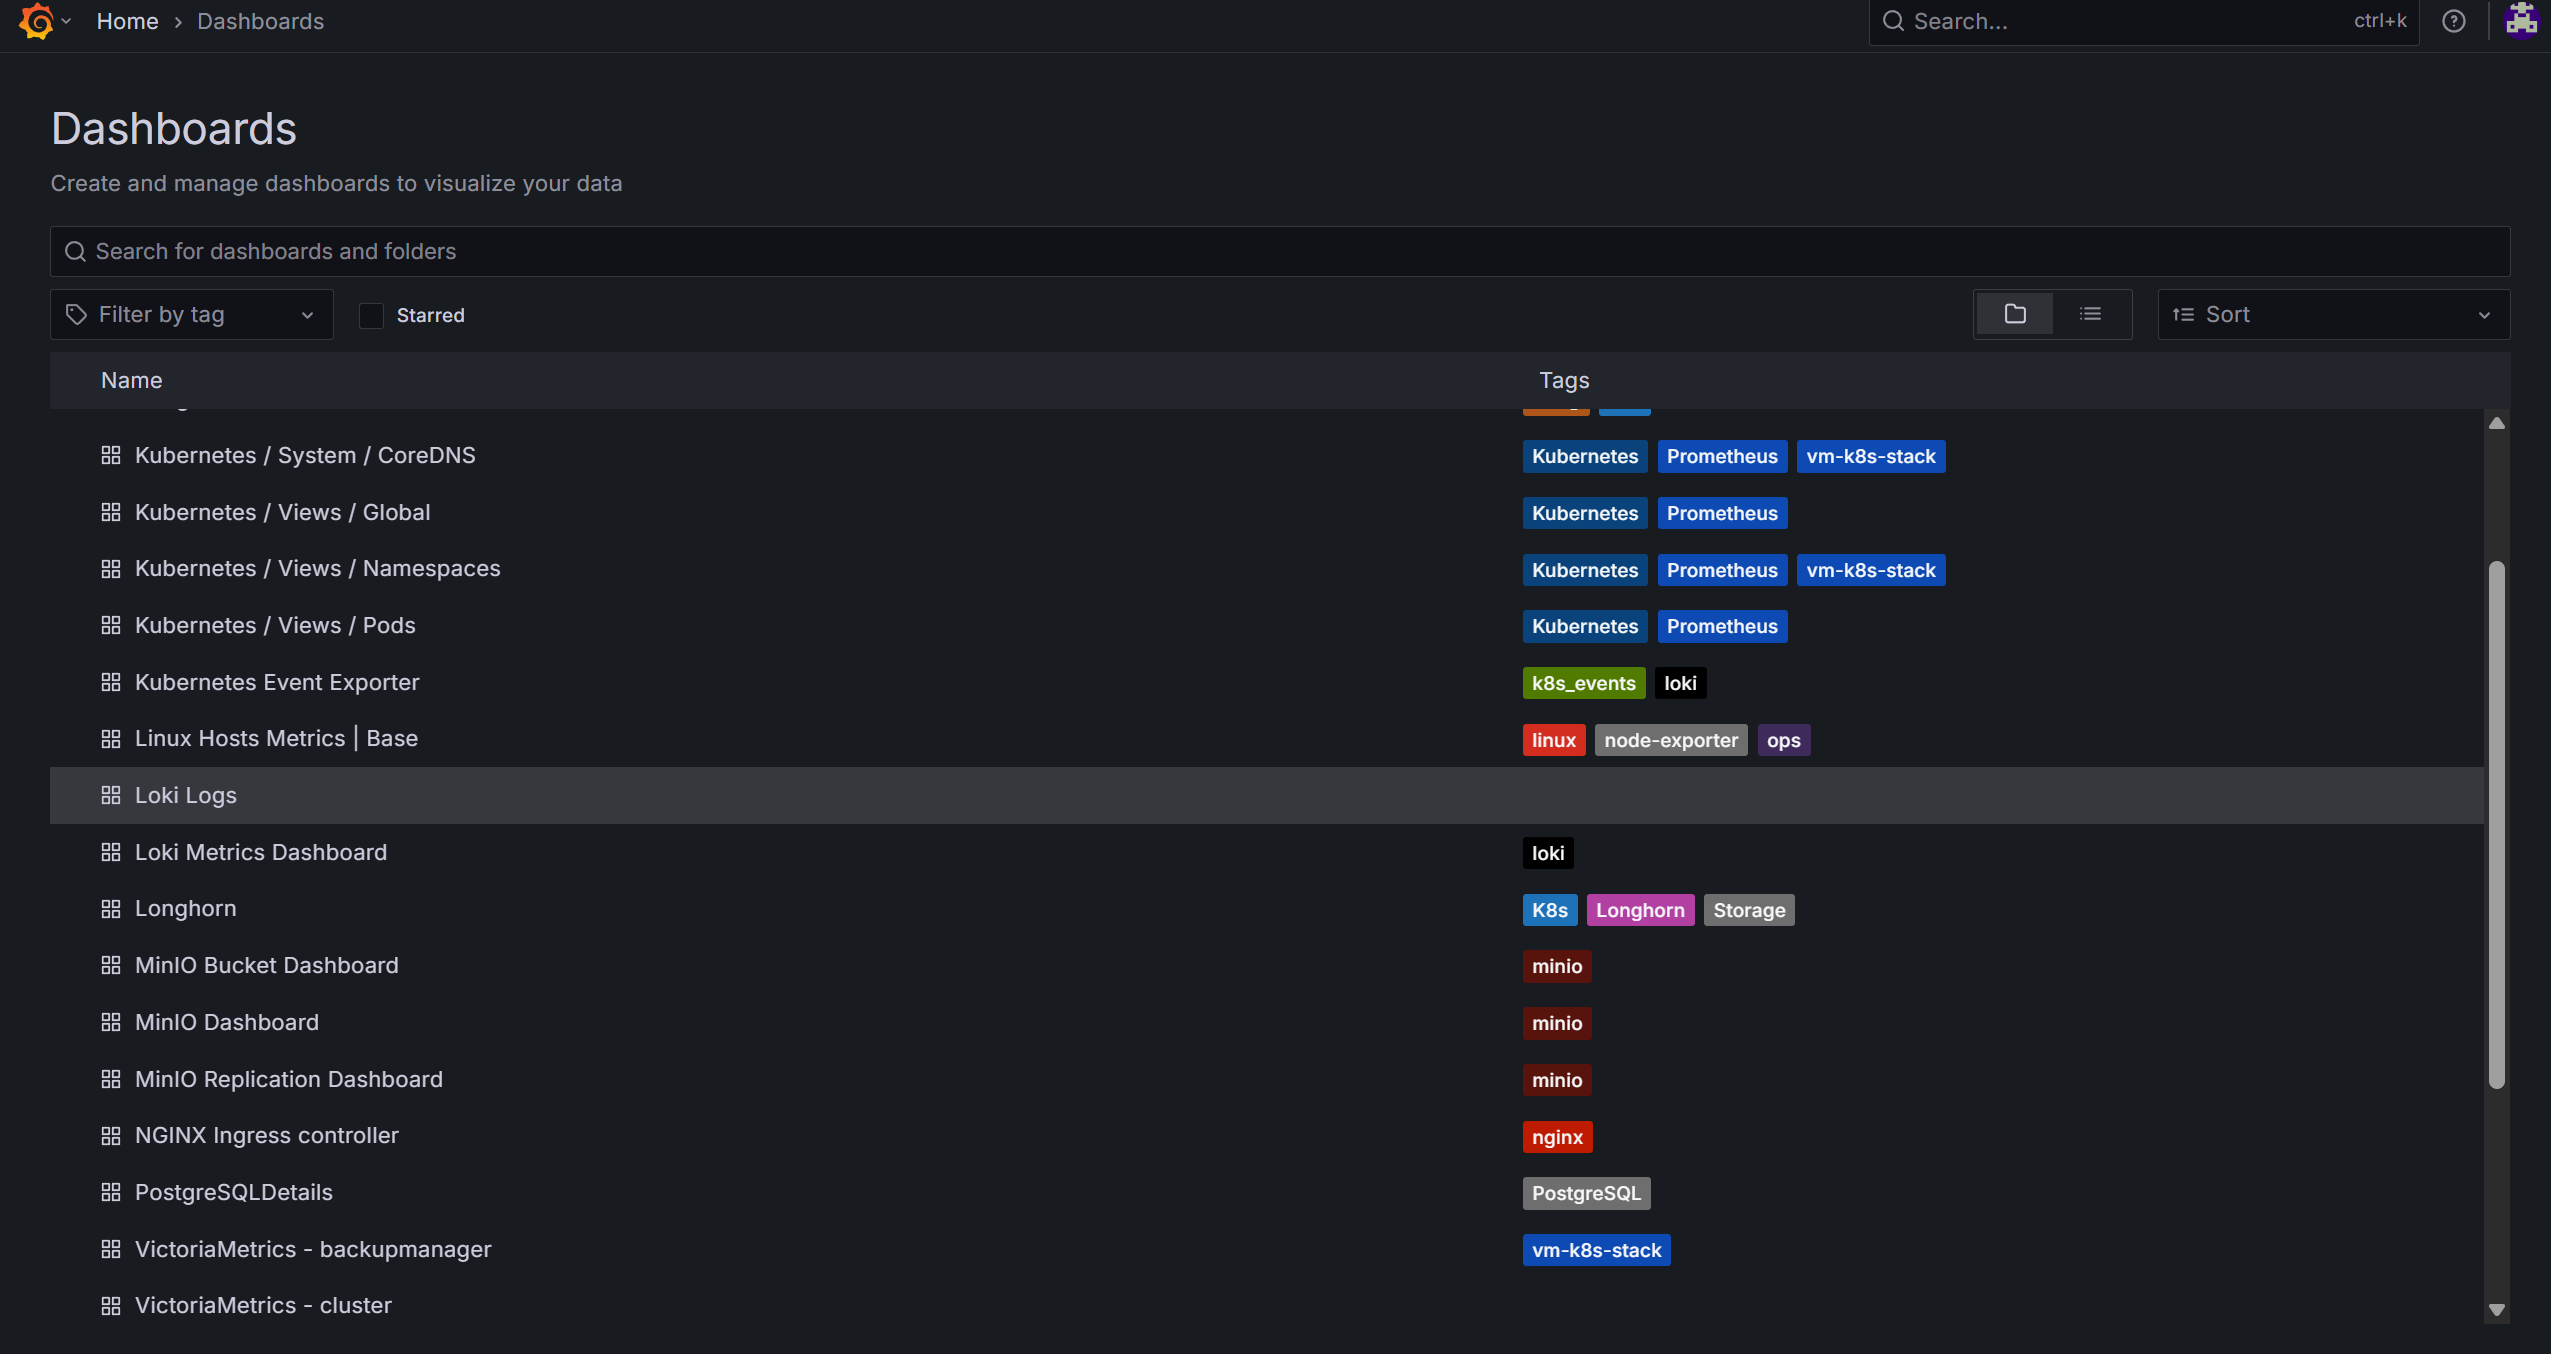Click dashboard icon beside MinIO Dashboard row
Screen dimensions: 2551x1354
111,1022
